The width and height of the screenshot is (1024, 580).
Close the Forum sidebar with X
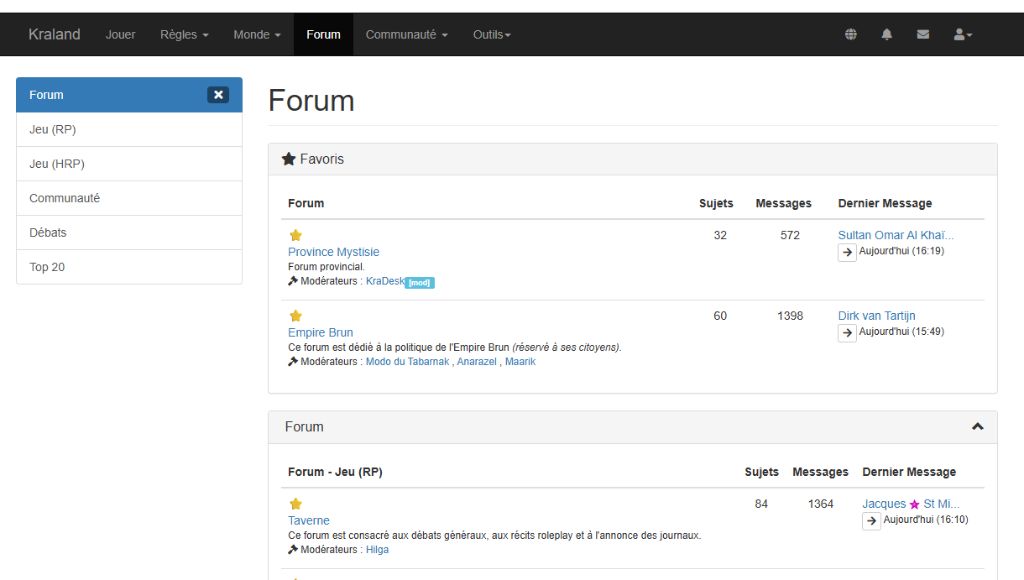[218, 95]
